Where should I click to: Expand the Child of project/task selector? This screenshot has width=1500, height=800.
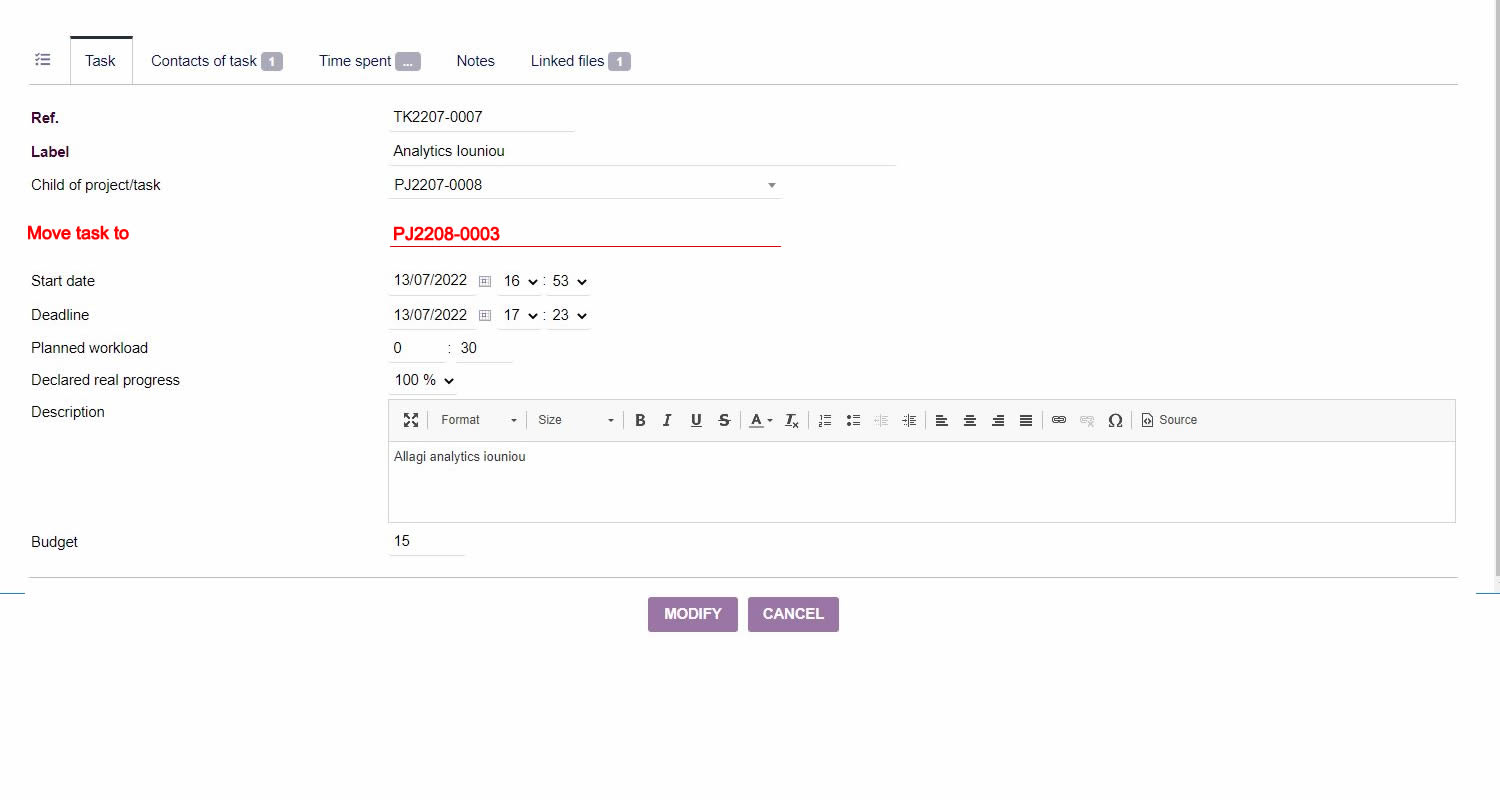click(771, 185)
